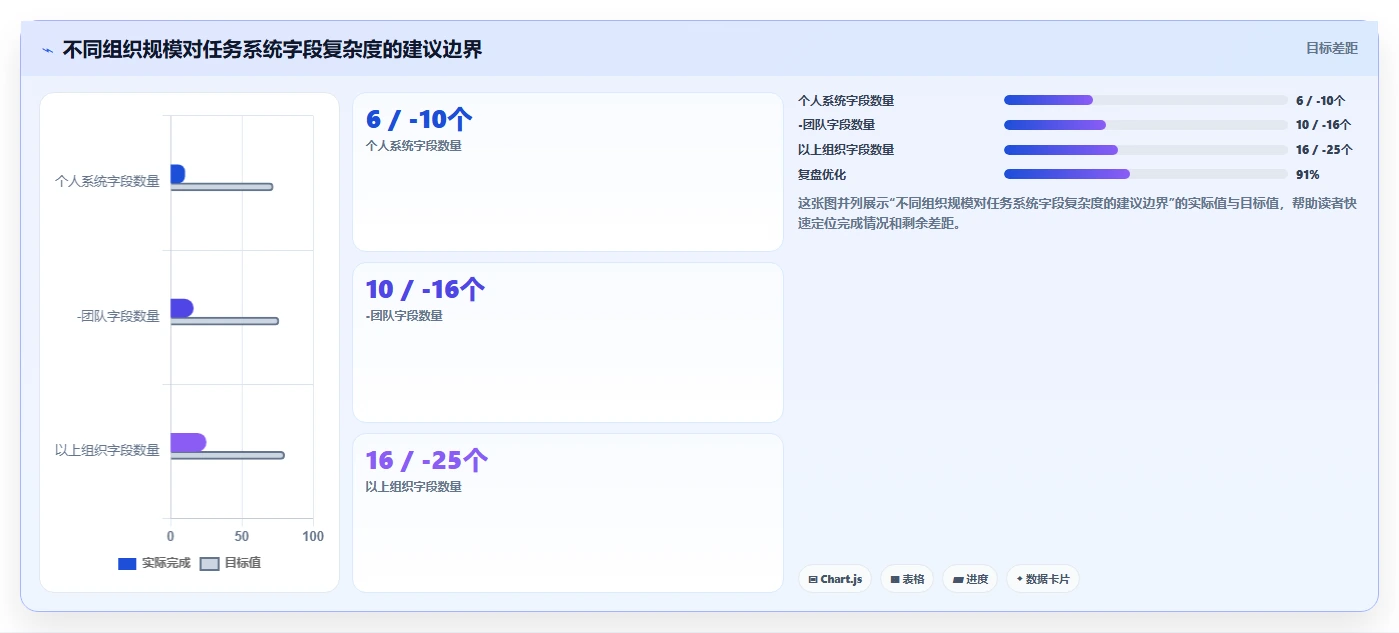The height and width of the screenshot is (633, 1399).
Task: Click the 复盘优化 progress bar
Action: [x=1146, y=174]
